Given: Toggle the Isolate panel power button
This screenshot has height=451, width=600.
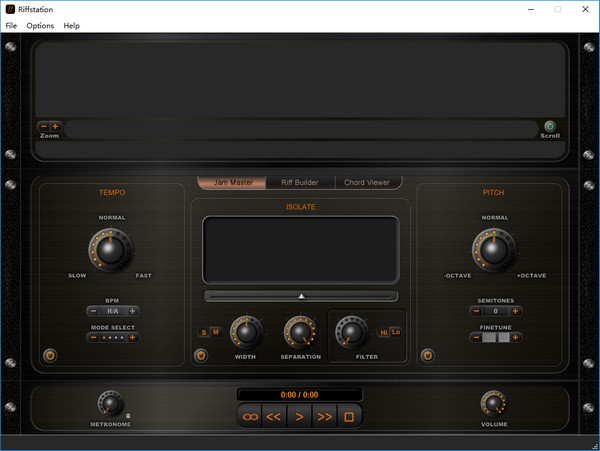Looking at the screenshot, I should click(x=201, y=356).
